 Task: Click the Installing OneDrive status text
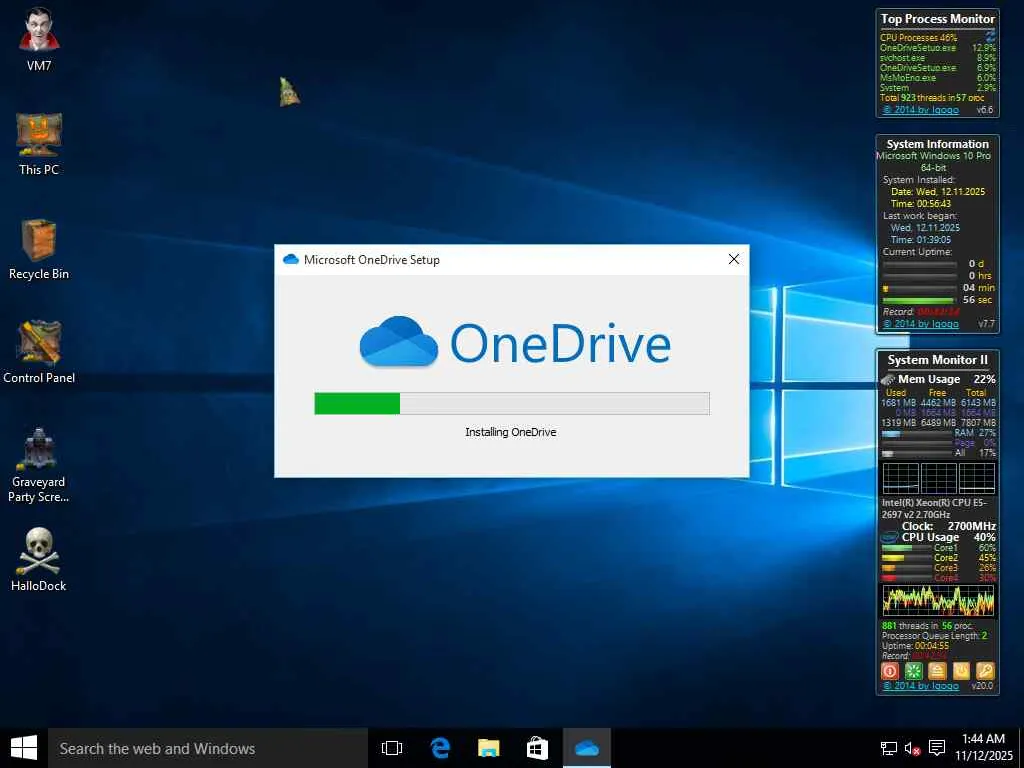pos(511,432)
